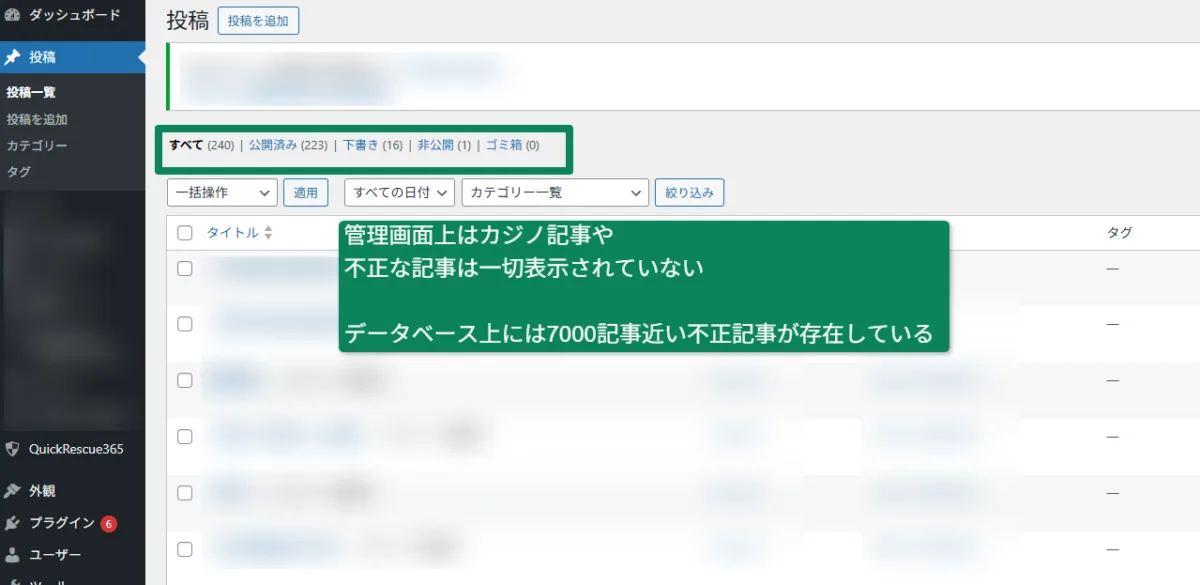Image resolution: width=1200 pixels, height=585 pixels.
Task: Click the タグ column header
Action: tap(1120, 233)
